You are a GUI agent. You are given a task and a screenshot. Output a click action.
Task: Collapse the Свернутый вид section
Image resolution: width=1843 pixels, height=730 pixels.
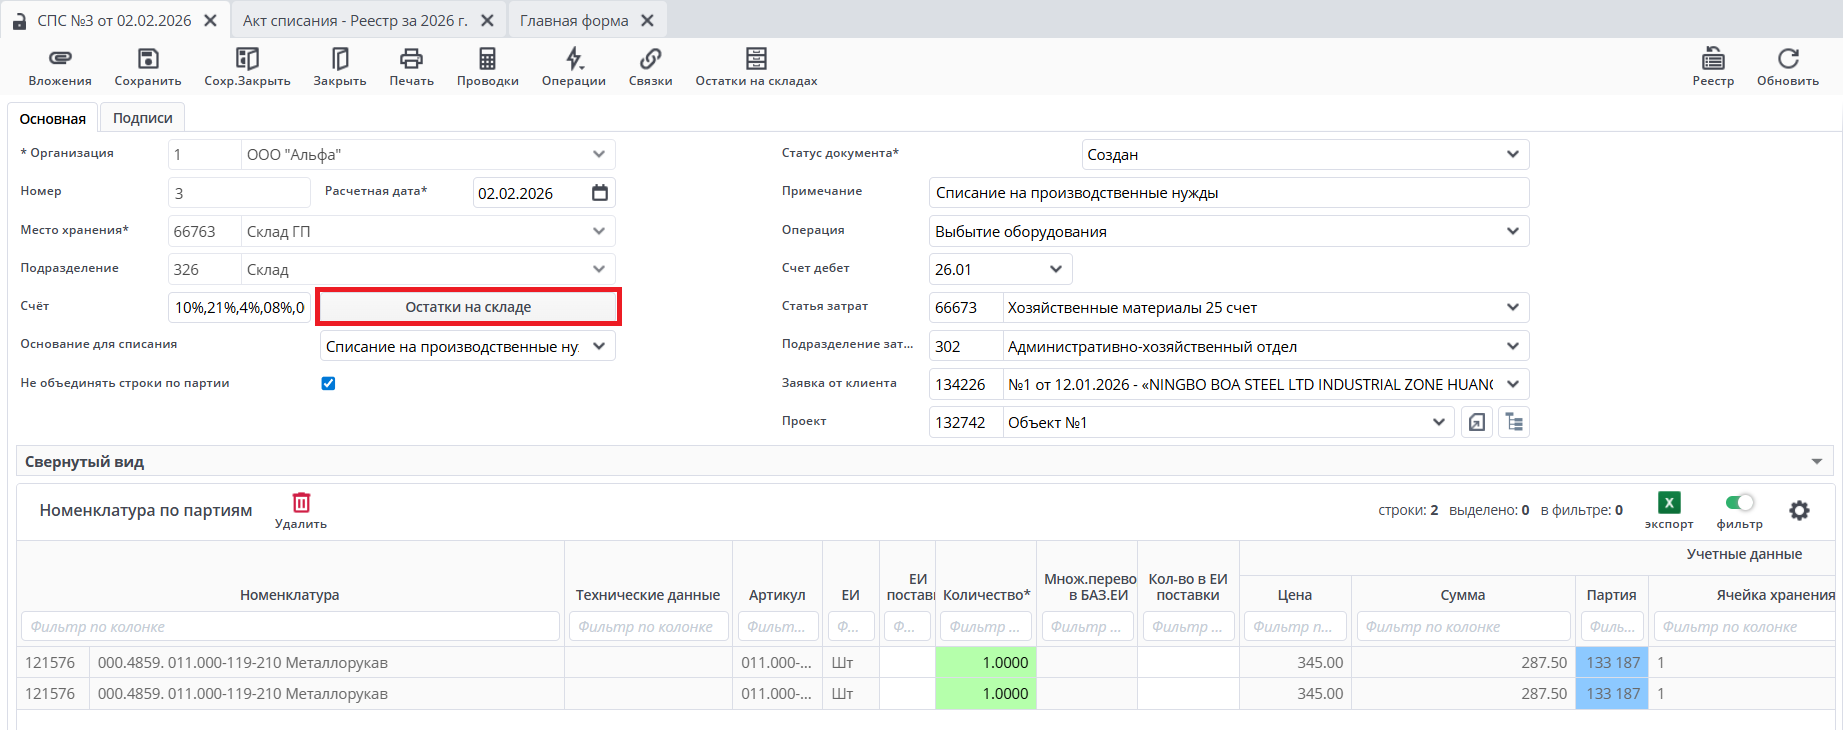[1816, 462]
